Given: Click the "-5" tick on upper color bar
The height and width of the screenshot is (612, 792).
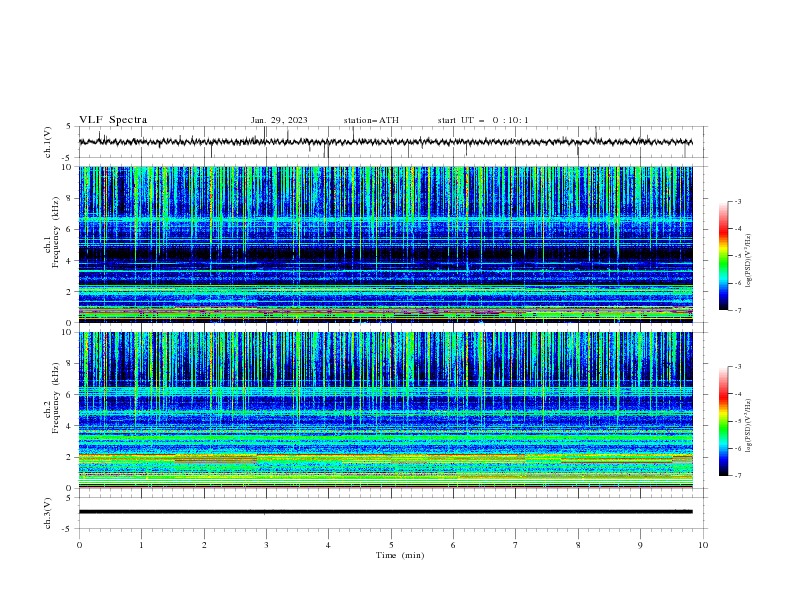Looking at the screenshot, I should click(737, 256).
